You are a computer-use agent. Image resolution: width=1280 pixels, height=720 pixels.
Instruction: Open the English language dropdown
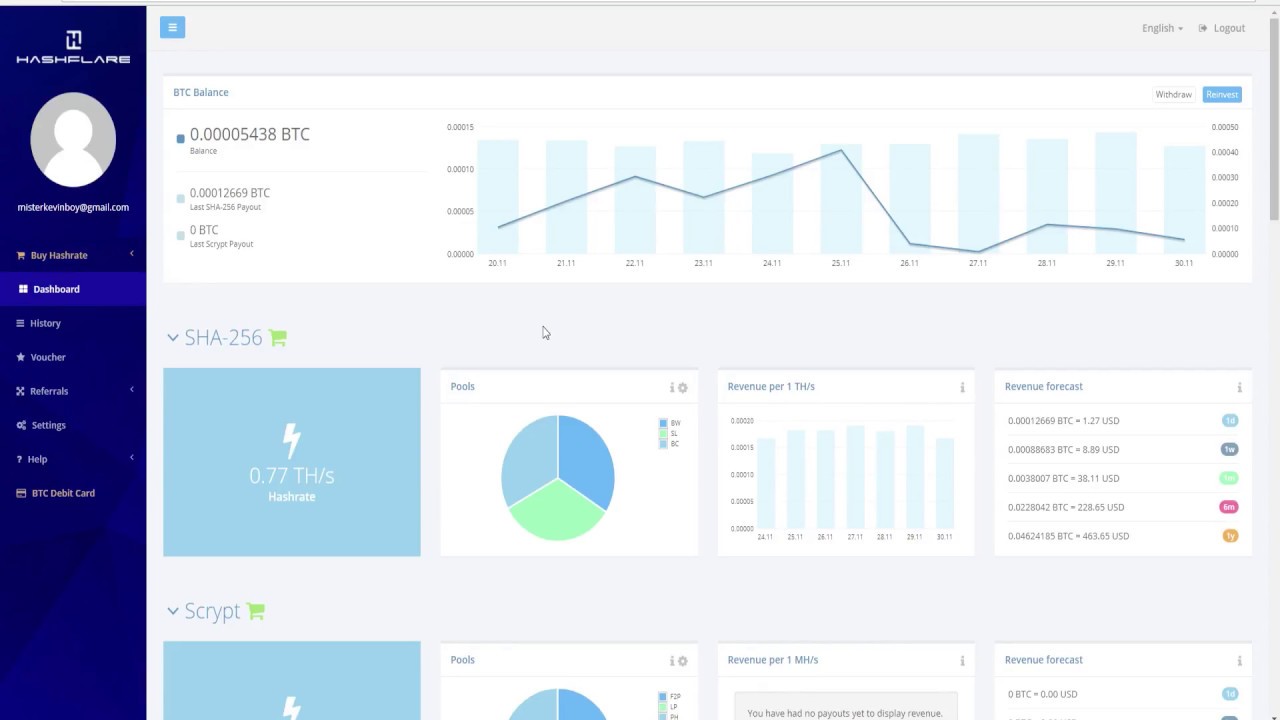tap(1162, 28)
